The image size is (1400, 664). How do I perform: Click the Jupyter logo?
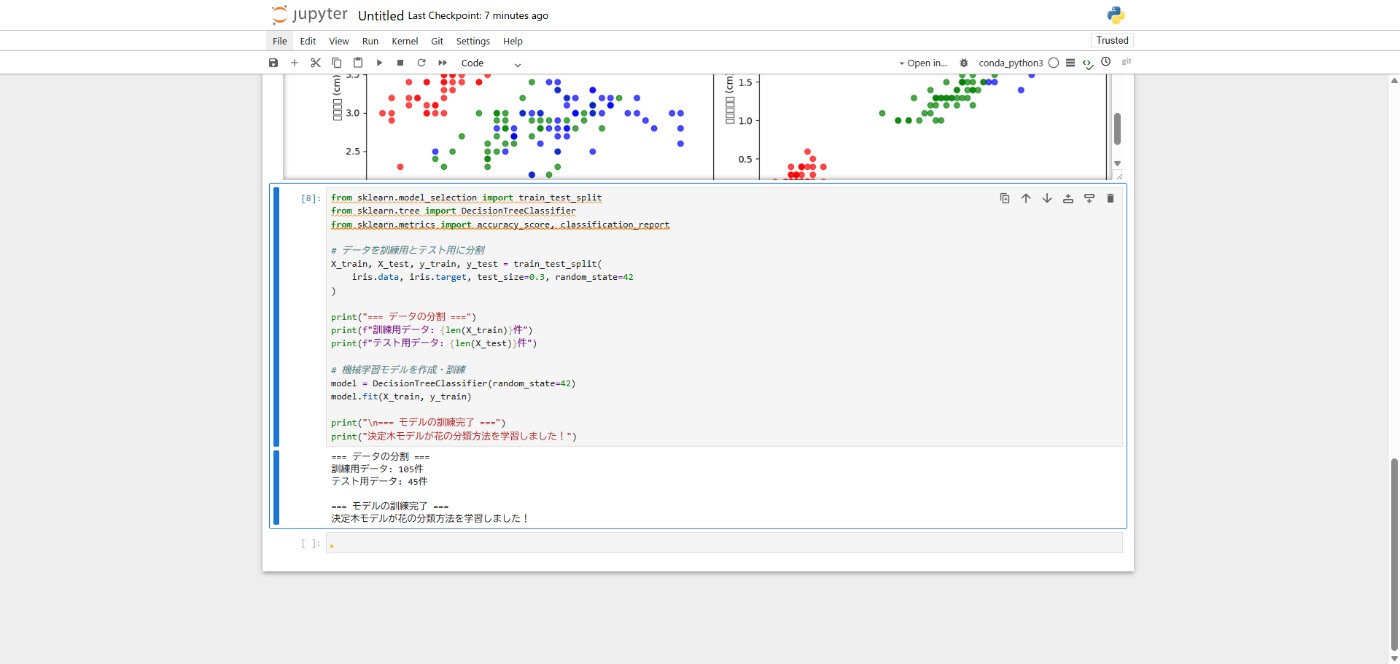(x=310, y=15)
